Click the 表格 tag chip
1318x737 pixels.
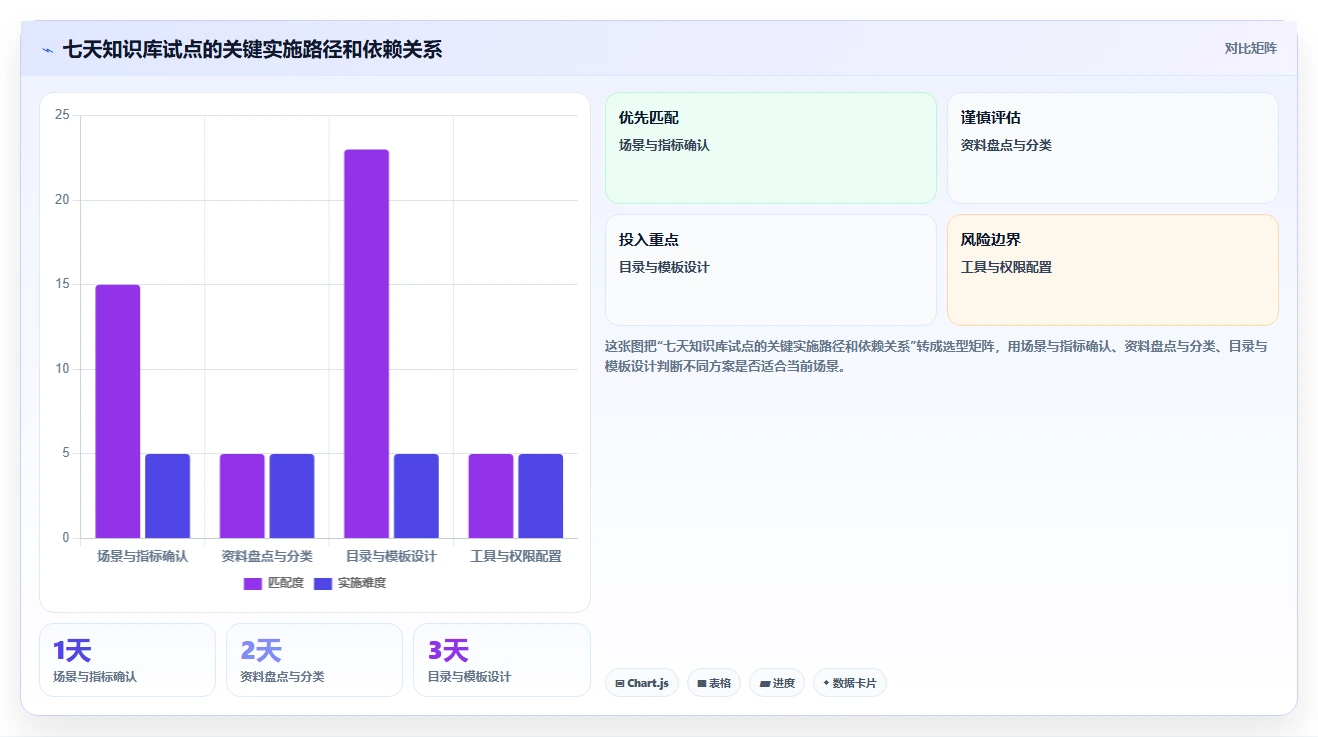(x=714, y=683)
